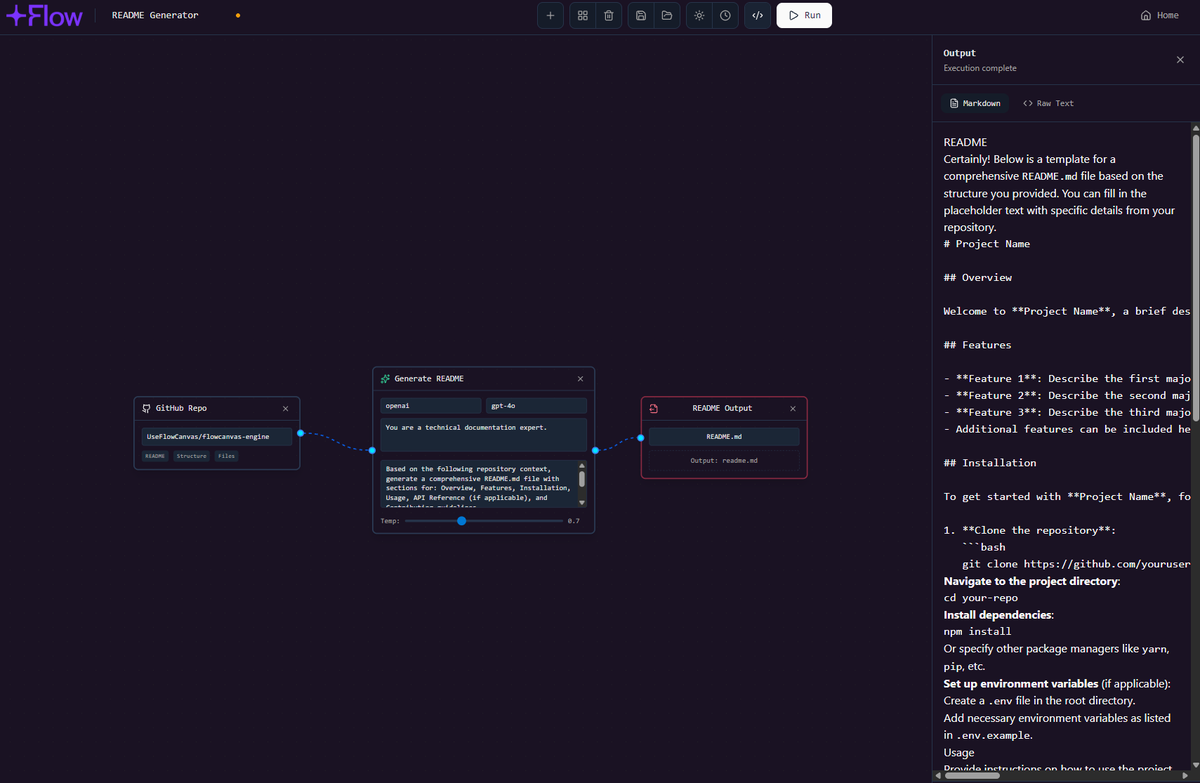Click 'Execution complete' status text
The height and width of the screenshot is (783, 1200).
pyautogui.click(x=980, y=69)
